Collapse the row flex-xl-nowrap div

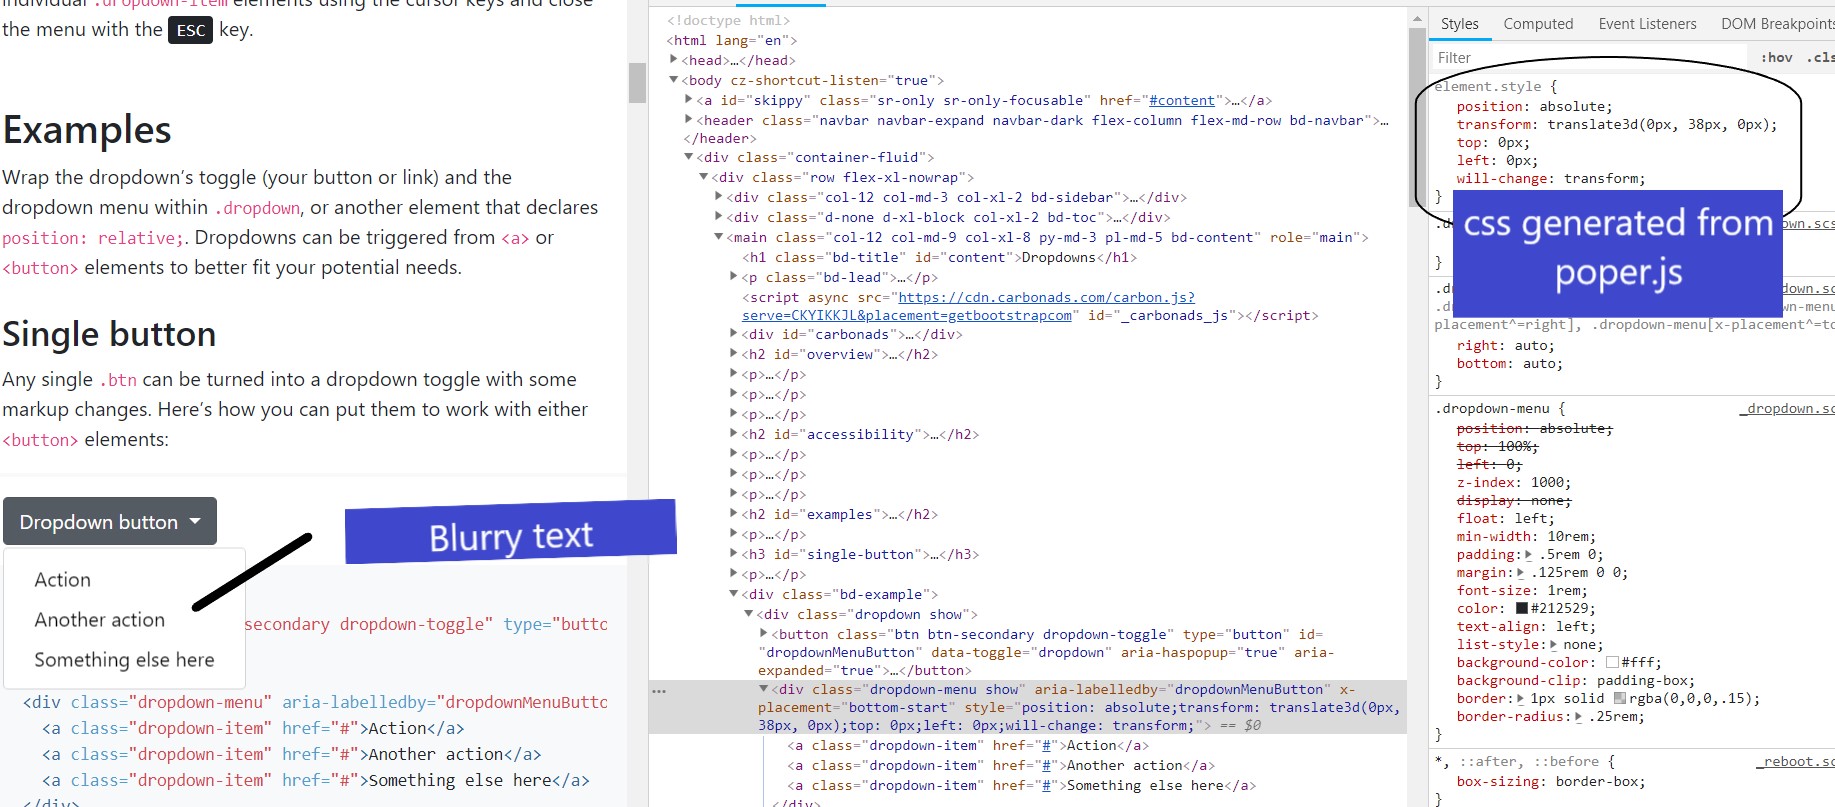pos(704,177)
